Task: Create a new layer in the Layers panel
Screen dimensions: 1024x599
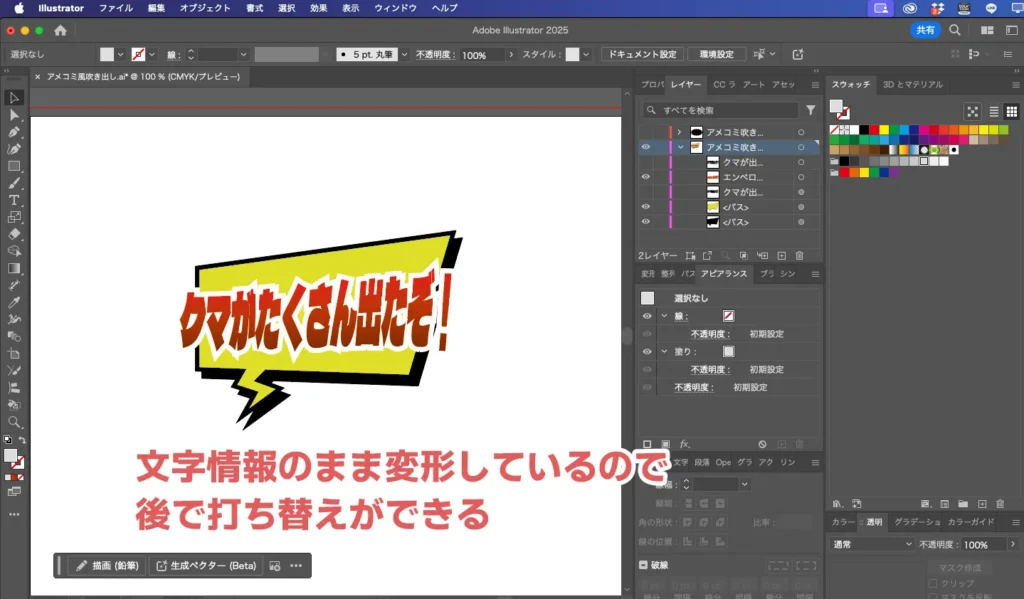Action: tap(782, 254)
